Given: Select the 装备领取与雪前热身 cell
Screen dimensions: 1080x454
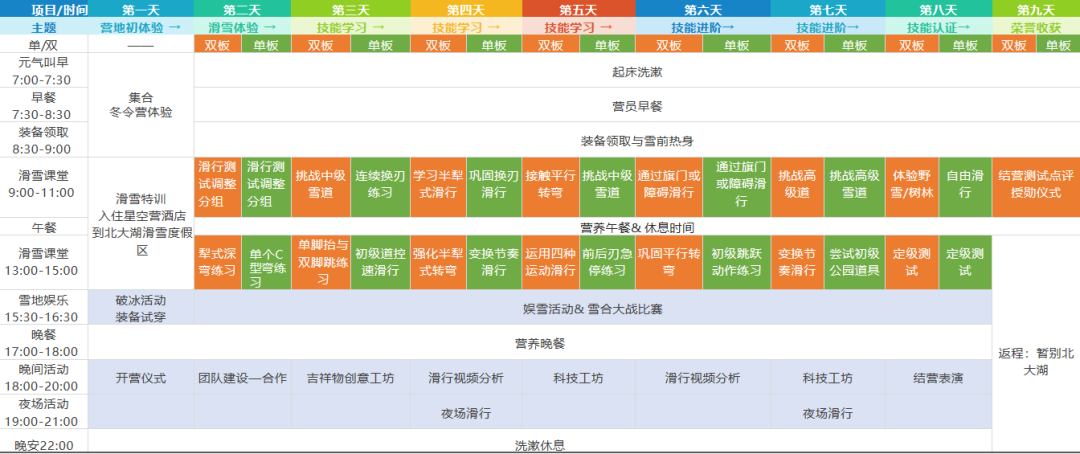Looking at the screenshot, I should tap(637, 139).
